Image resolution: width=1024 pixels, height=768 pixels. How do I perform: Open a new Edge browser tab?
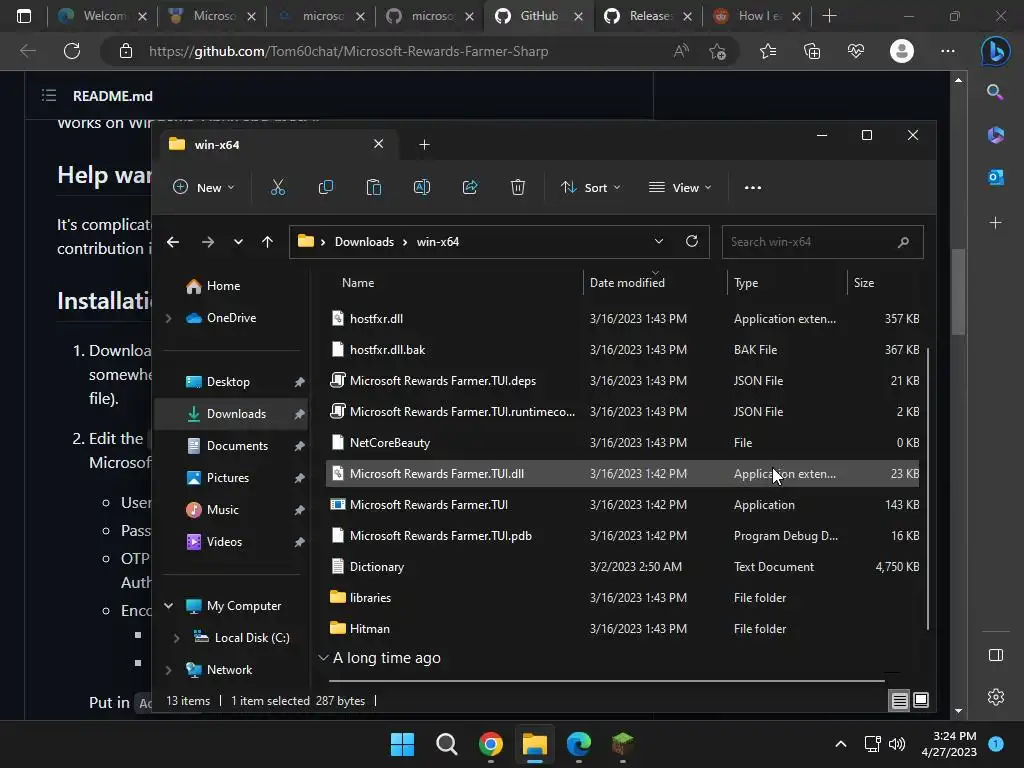point(829,16)
